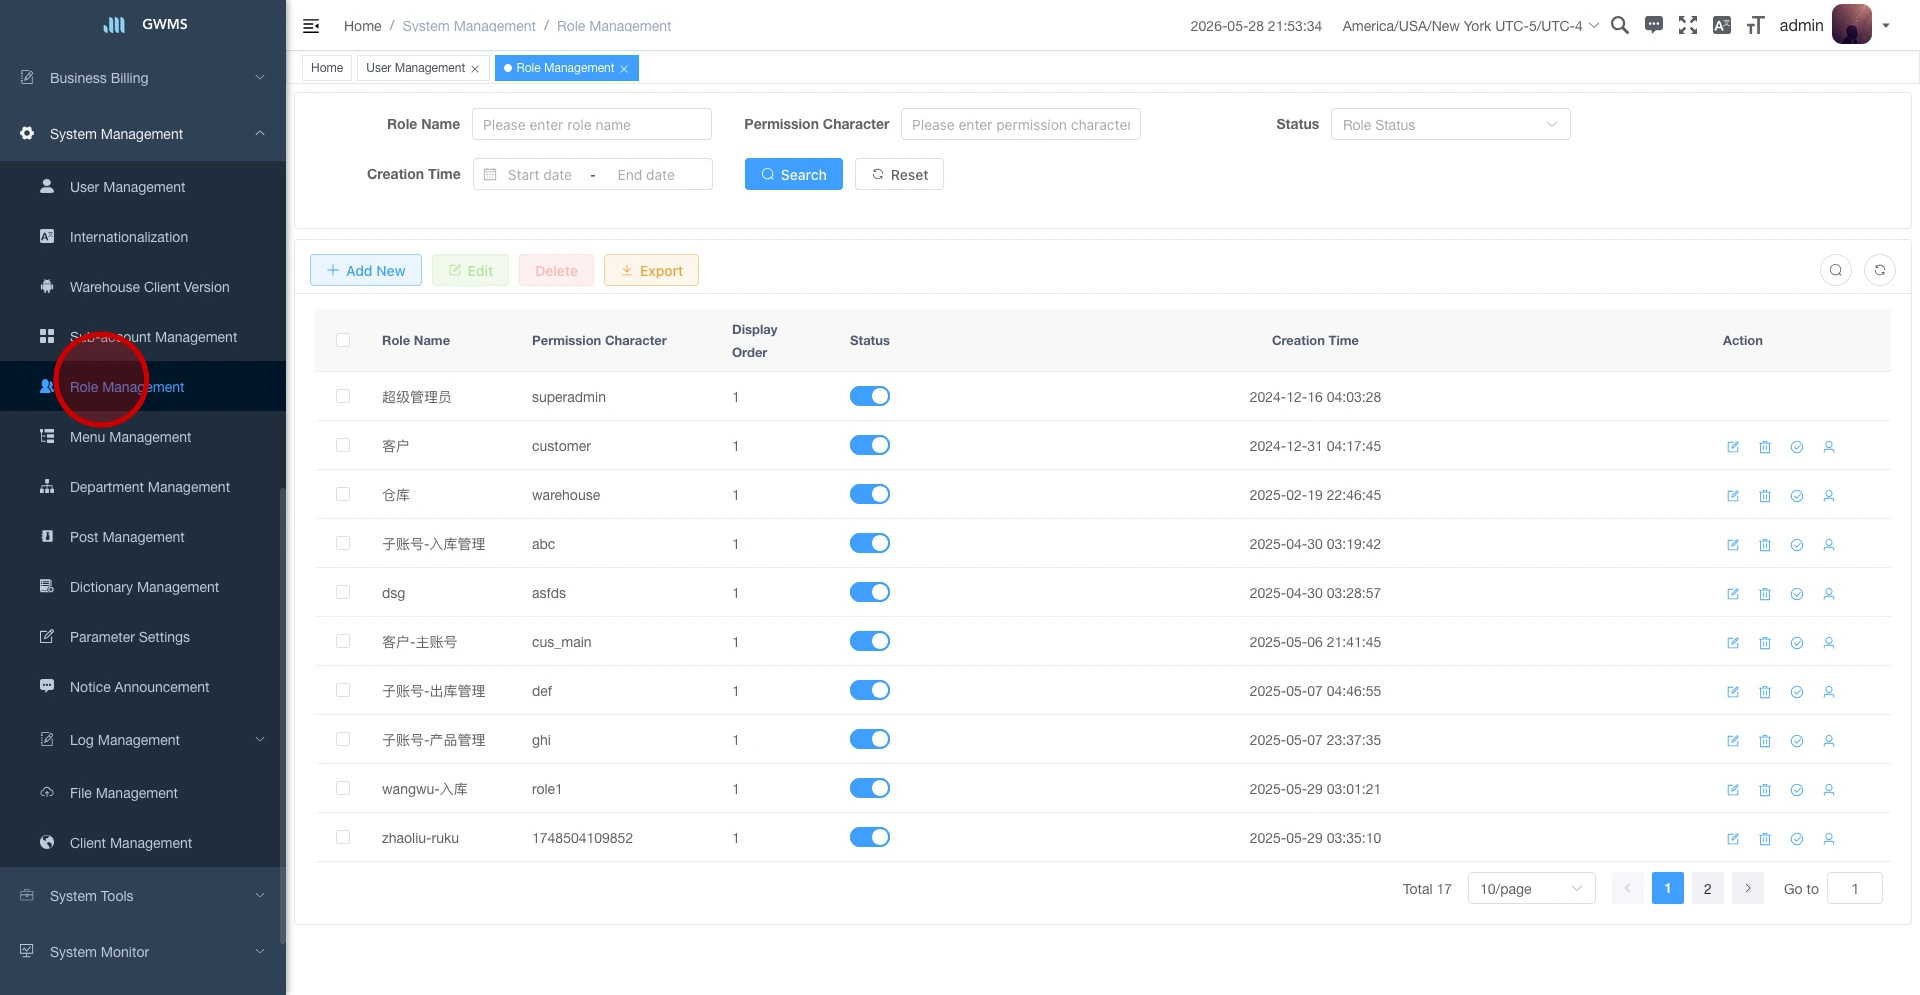Screen dimensions: 1920x995
Task: Toggle status switch for dsg role
Action: click(870, 592)
